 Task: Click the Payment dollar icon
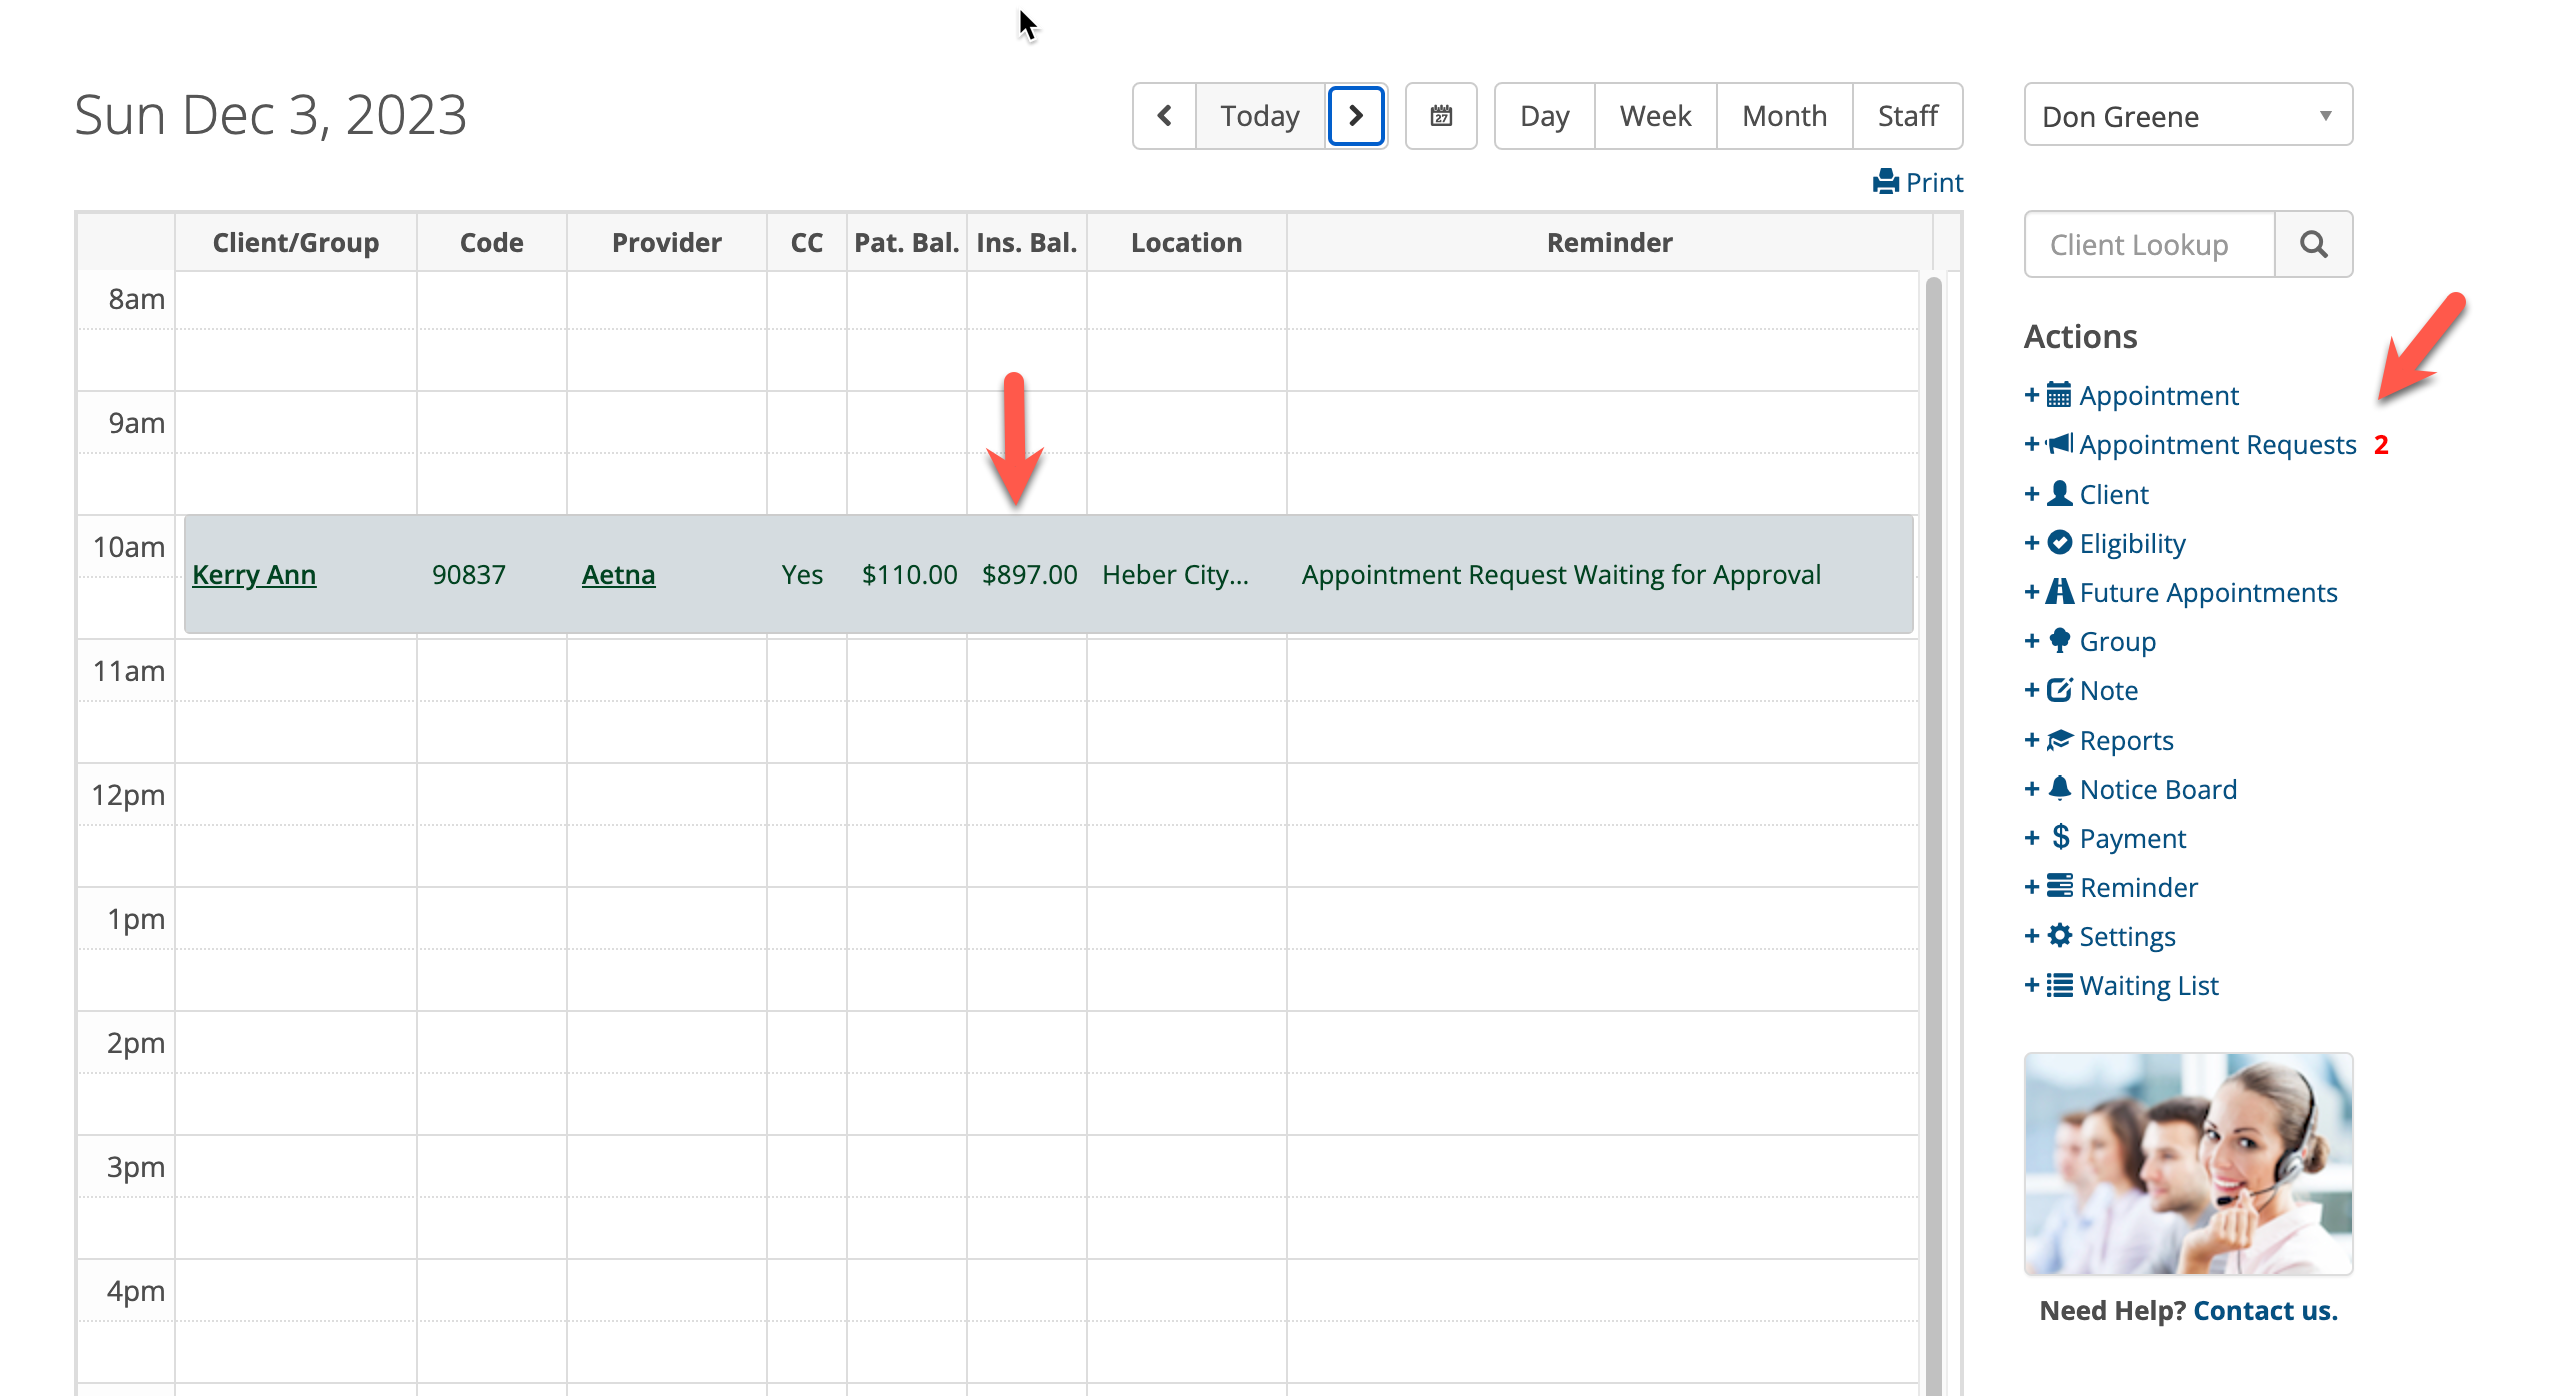coord(2059,837)
